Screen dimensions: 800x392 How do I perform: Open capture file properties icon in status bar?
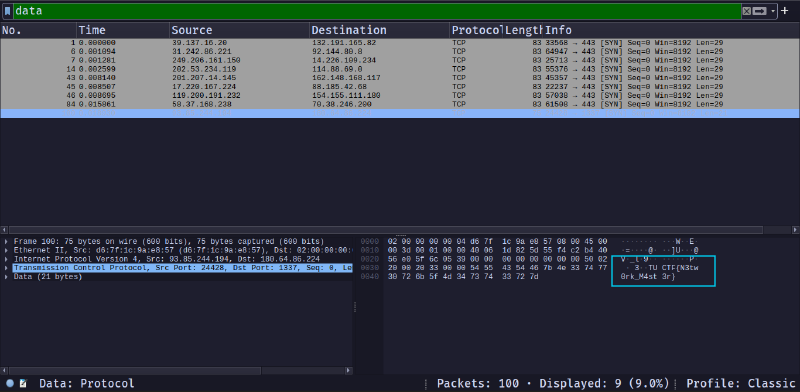point(23,383)
